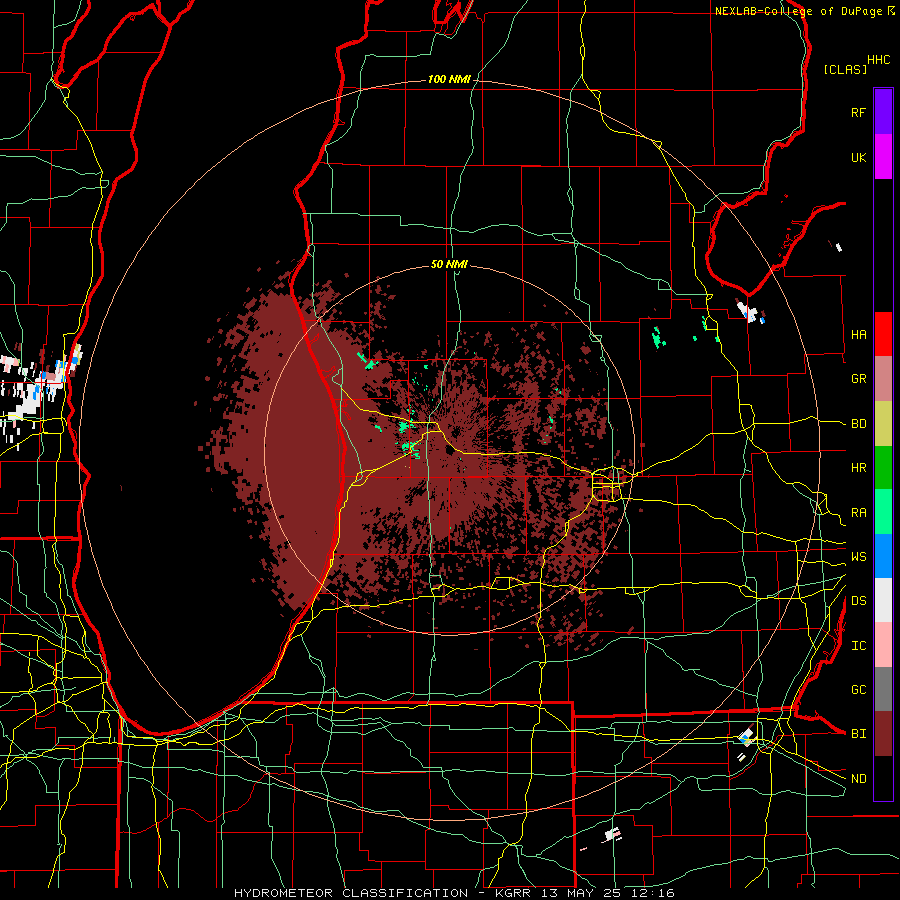This screenshot has width=900, height=900.
Task: Click the BD legend label
Action: [x=858, y=424]
